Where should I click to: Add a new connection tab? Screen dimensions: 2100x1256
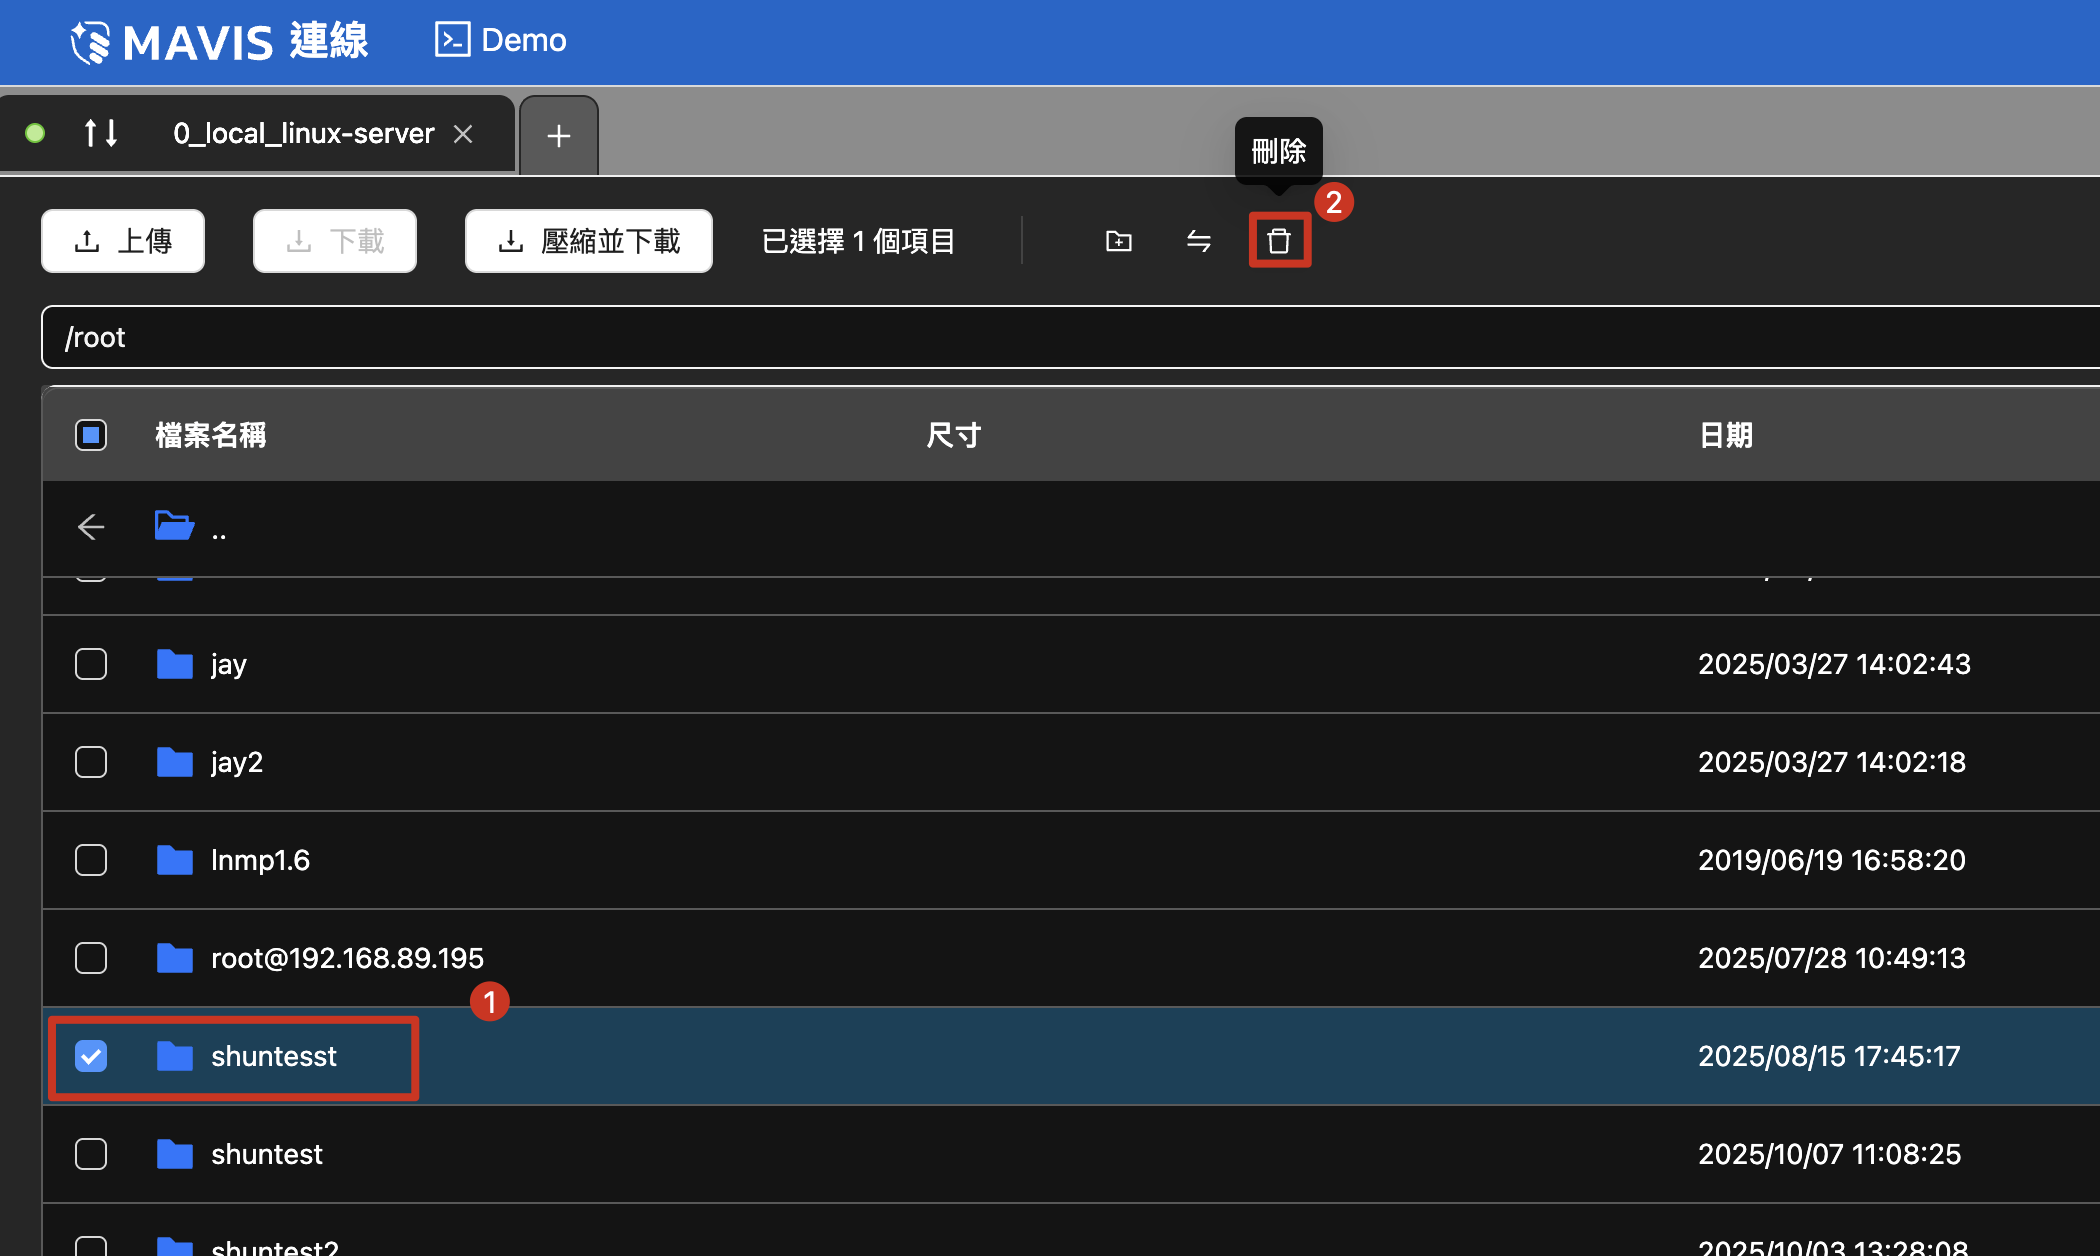pyautogui.click(x=559, y=136)
